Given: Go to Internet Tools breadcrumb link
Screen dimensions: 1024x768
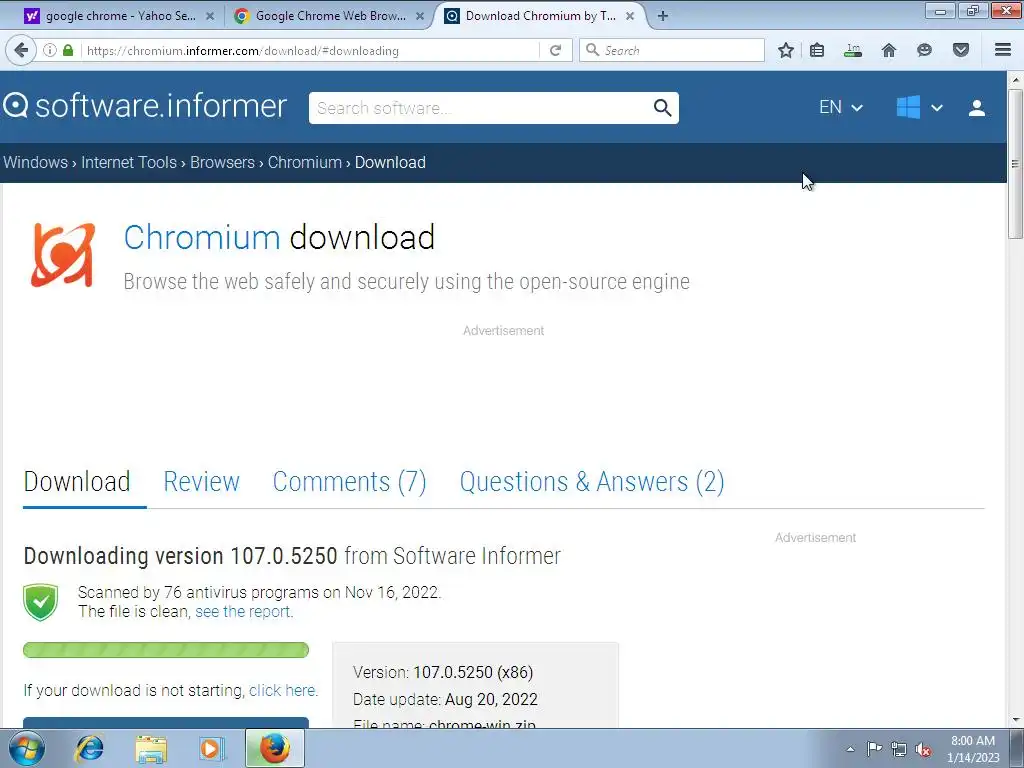Looking at the screenshot, I should (129, 163).
